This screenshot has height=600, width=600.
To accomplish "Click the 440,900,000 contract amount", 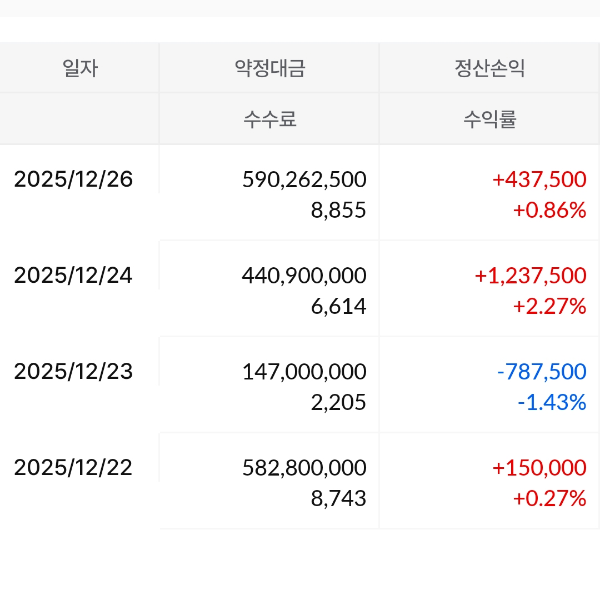I will point(304,275).
